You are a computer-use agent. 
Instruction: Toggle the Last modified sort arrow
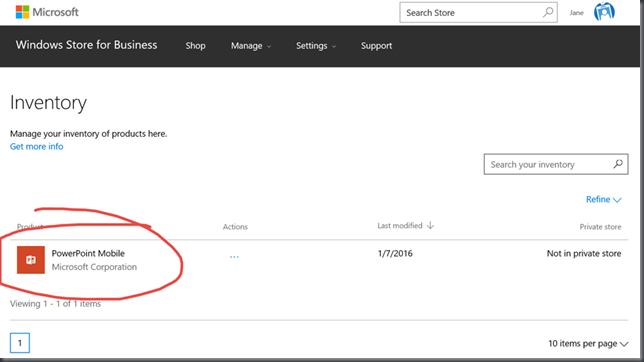tap(430, 225)
